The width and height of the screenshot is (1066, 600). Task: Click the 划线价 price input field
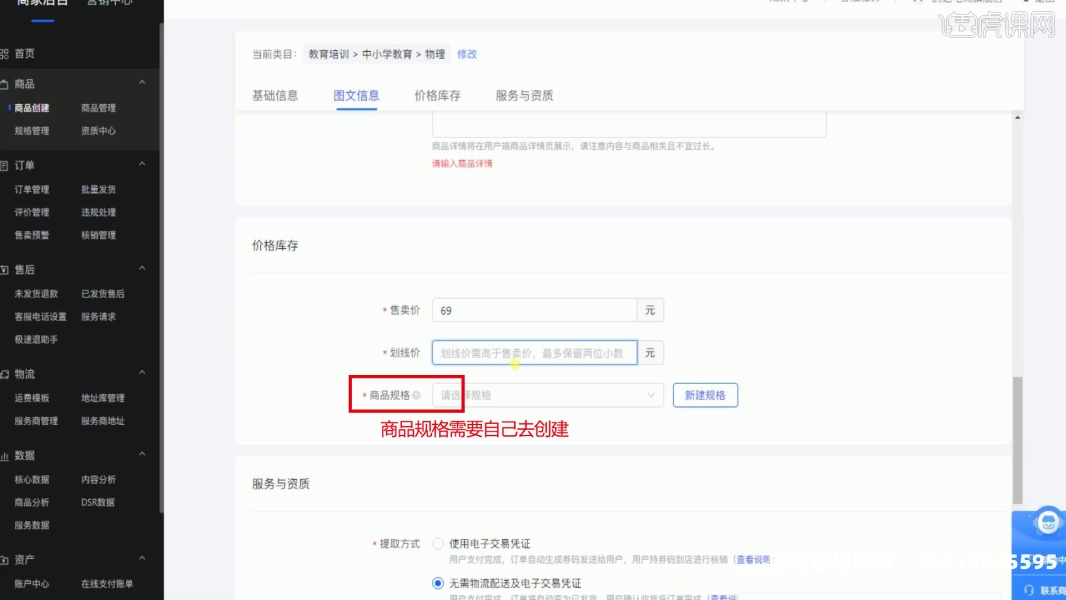tap(534, 353)
